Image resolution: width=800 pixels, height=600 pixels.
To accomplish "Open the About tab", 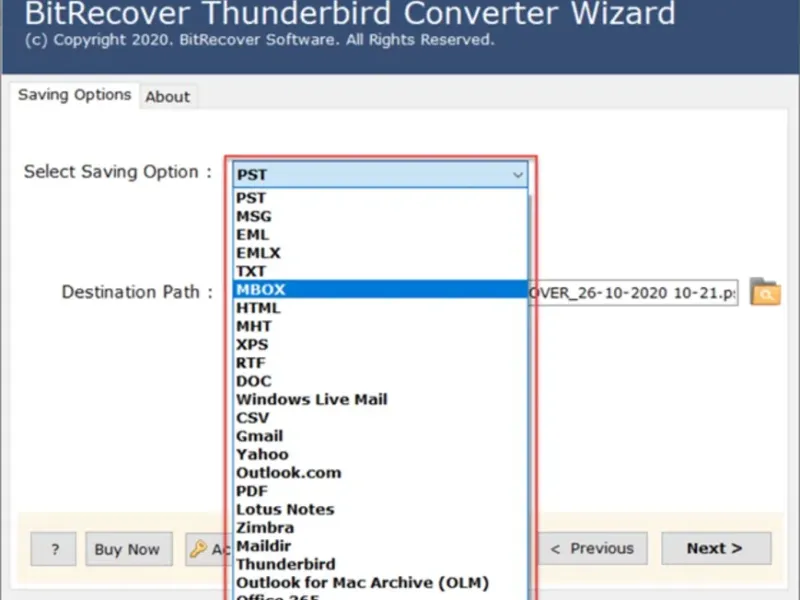I will click(x=167, y=96).
